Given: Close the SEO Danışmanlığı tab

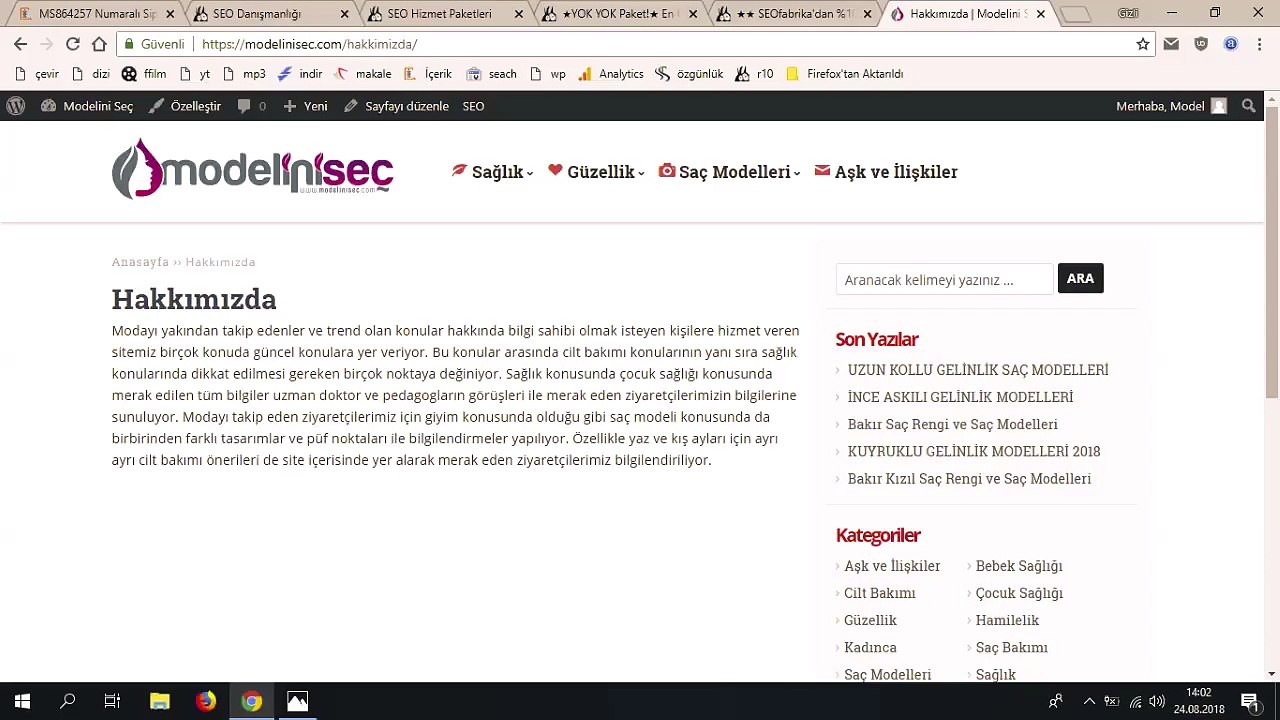Looking at the screenshot, I should click(x=345, y=14).
